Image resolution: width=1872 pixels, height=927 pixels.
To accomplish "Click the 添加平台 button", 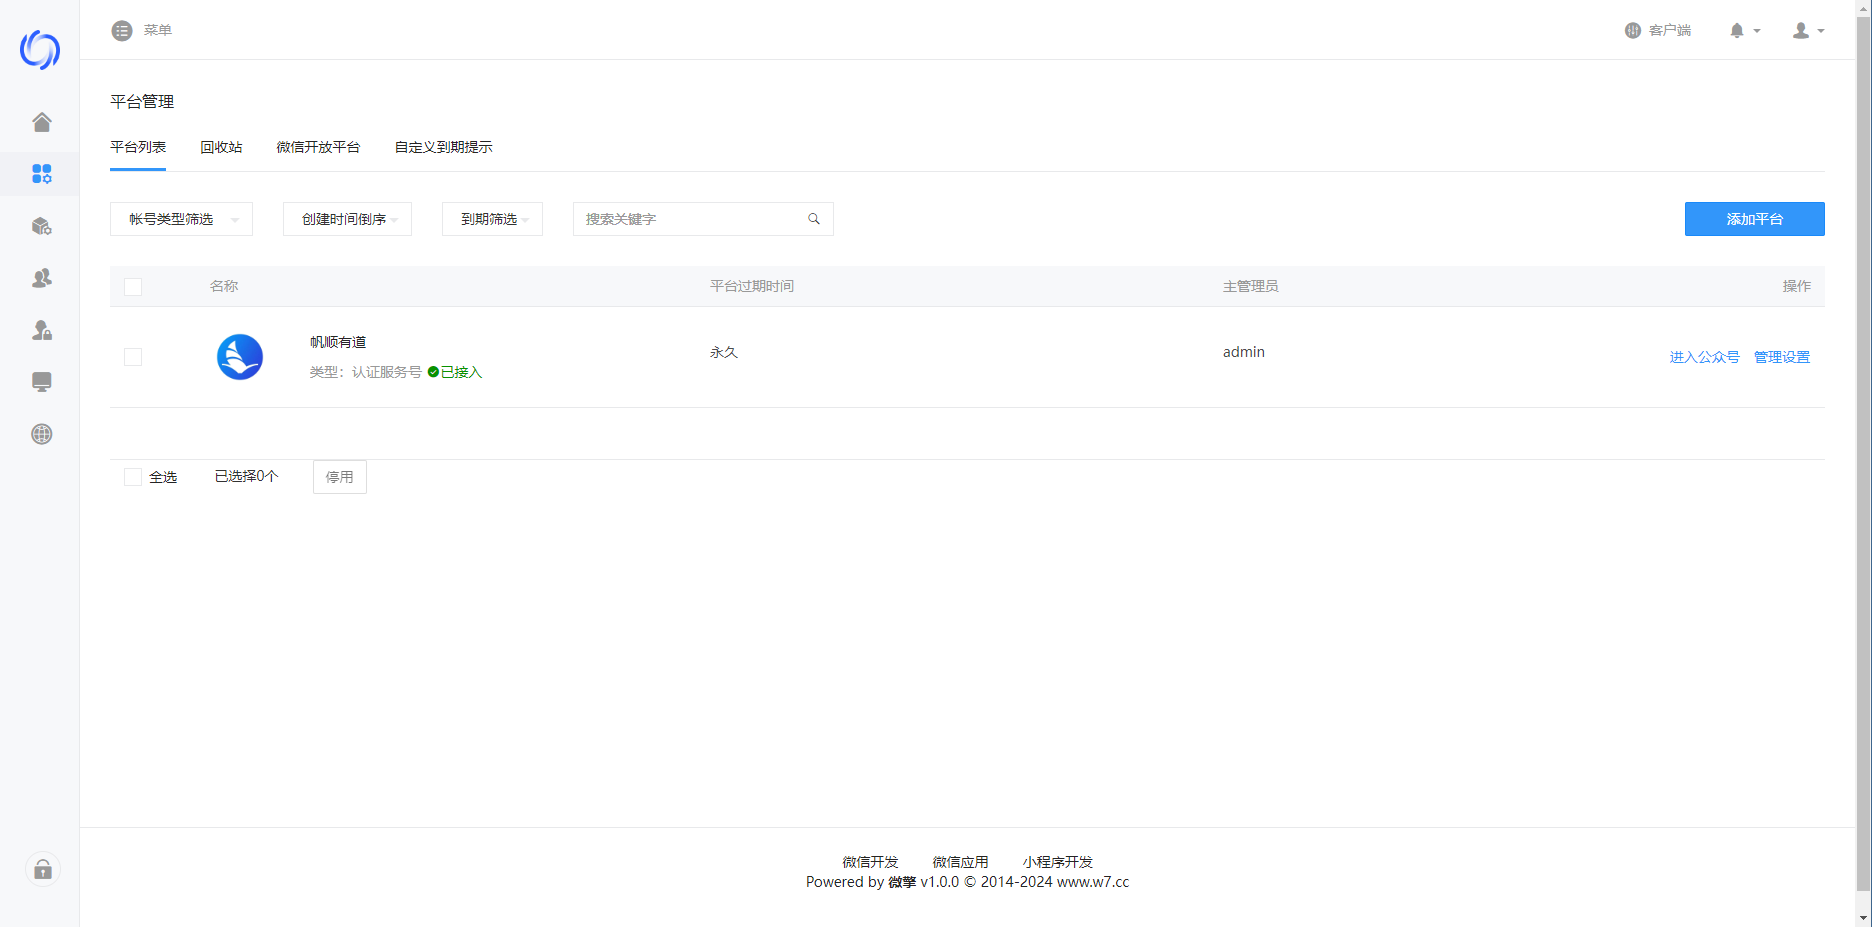I will (1754, 219).
